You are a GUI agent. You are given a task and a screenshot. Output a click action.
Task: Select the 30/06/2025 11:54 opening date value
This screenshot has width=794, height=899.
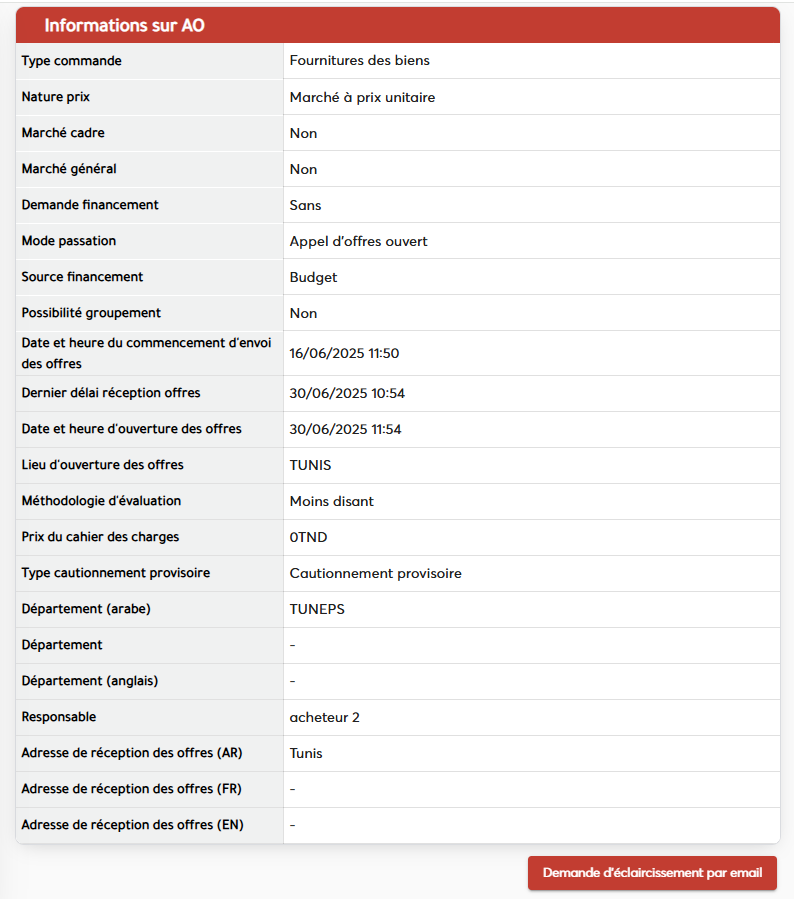coord(346,429)
